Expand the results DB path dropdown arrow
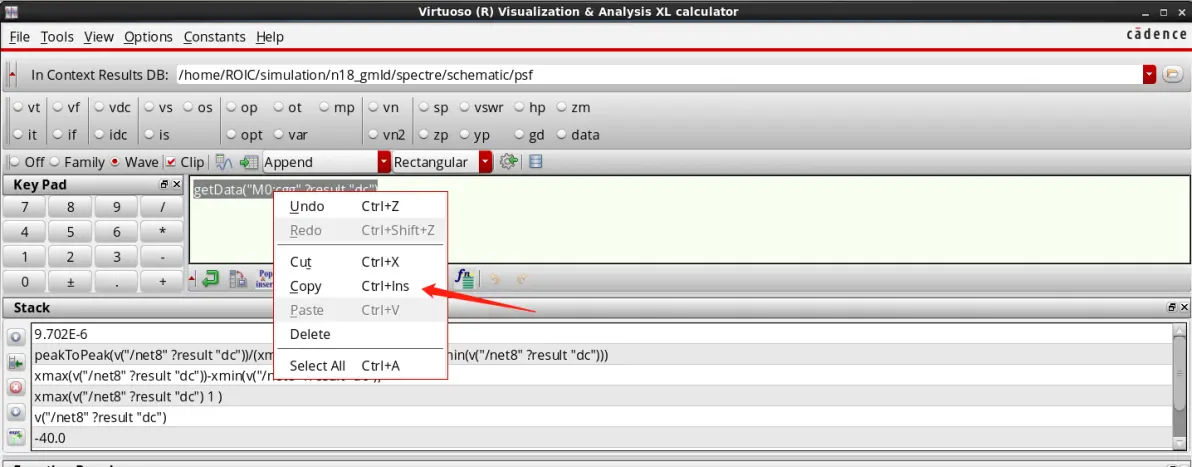Viewport: 1192px width, 467px height. (1149, 75)
